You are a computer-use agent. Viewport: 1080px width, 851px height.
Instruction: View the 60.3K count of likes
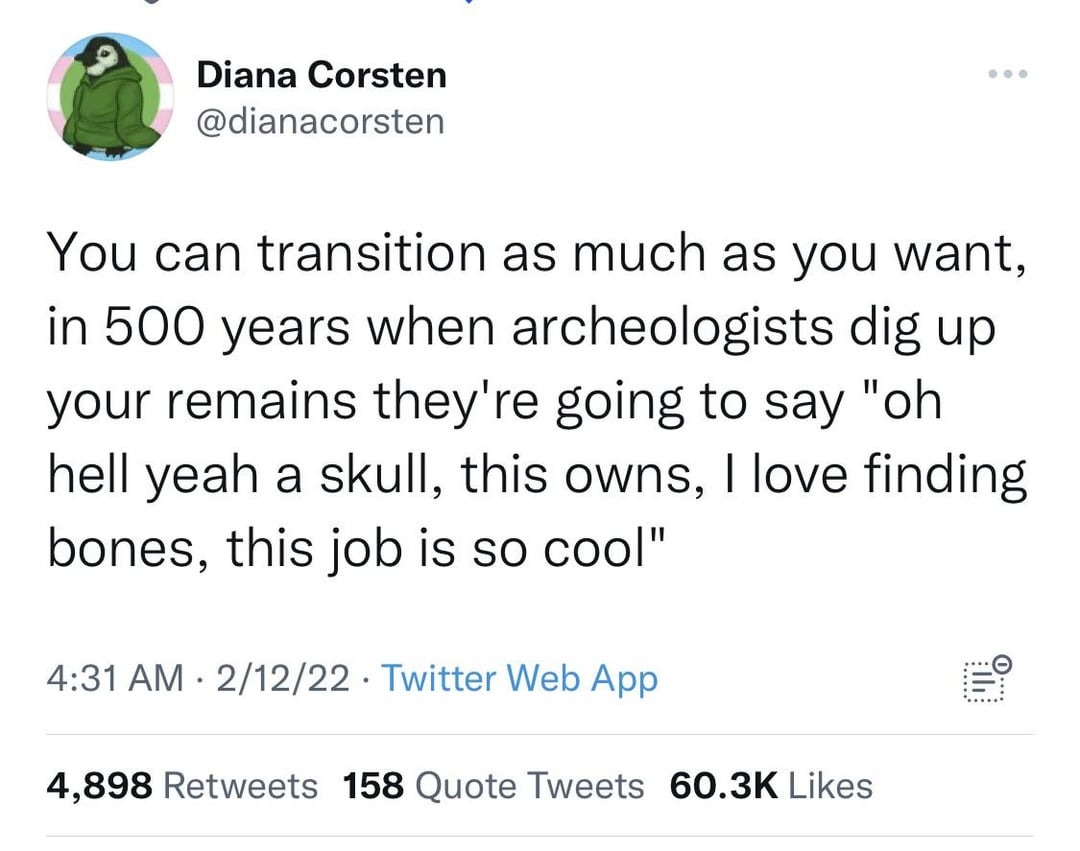click(x=723, y=786)
